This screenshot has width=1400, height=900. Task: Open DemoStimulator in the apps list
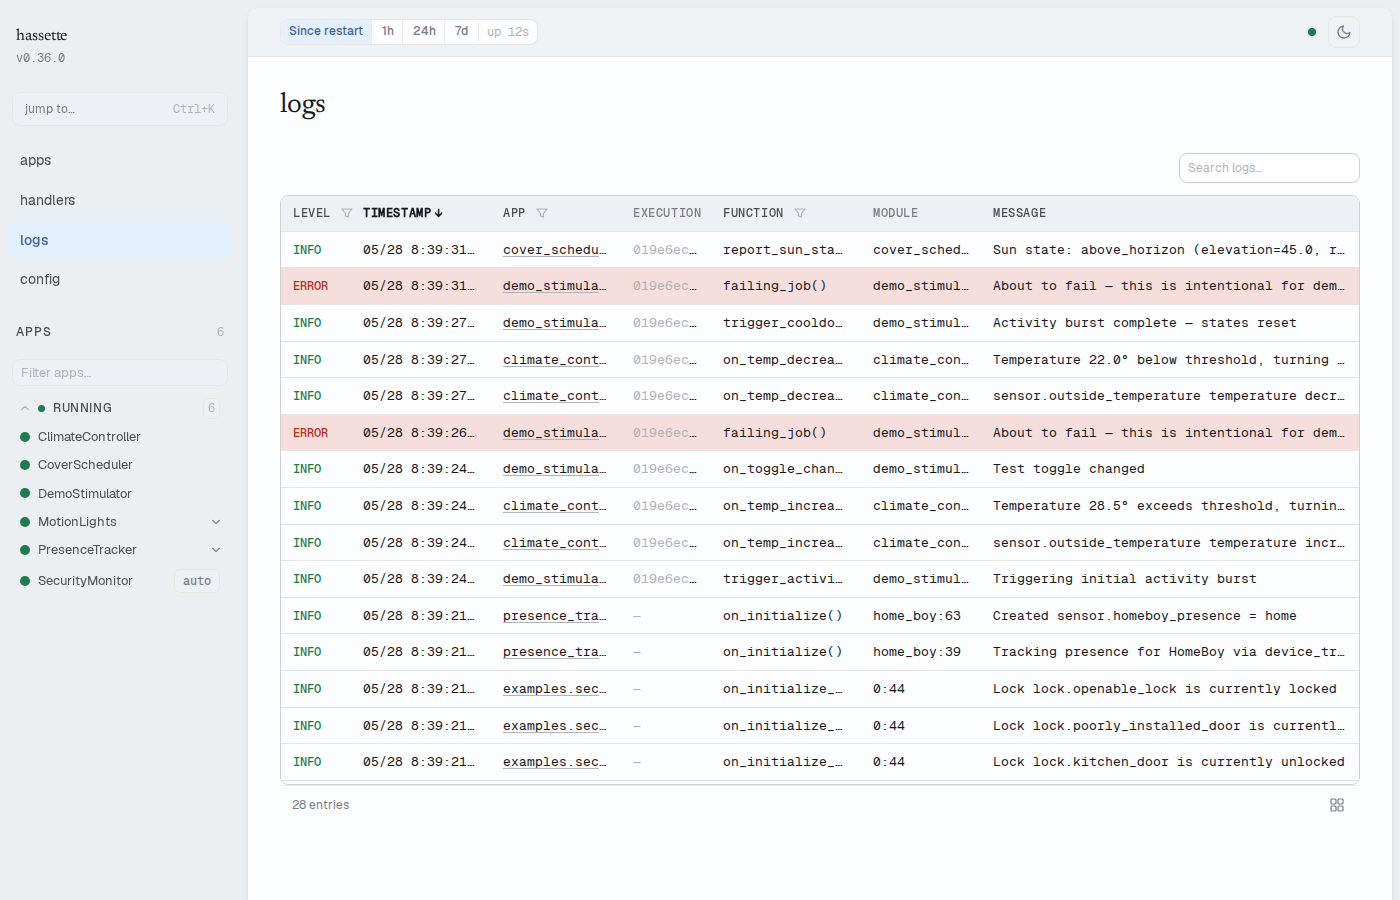85,494
